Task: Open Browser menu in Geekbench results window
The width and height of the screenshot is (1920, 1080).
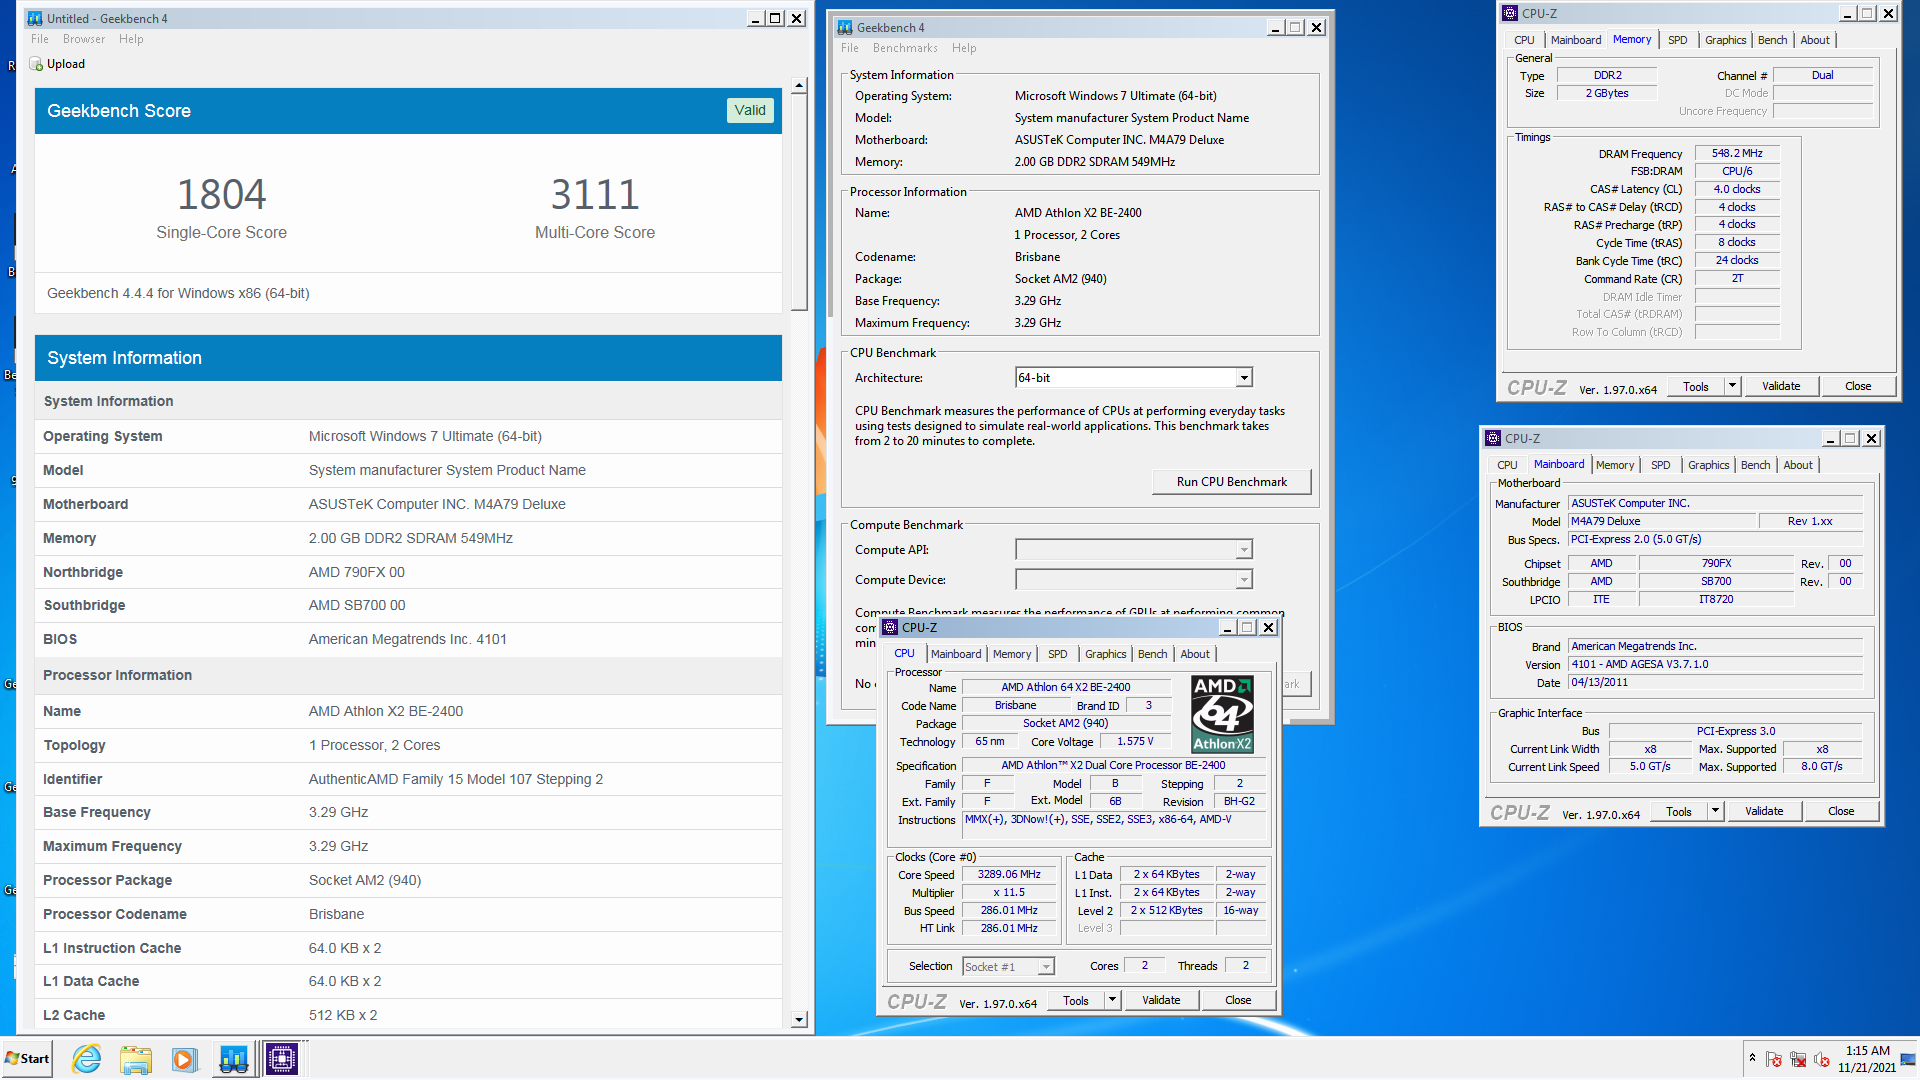Action: (84, 39)
